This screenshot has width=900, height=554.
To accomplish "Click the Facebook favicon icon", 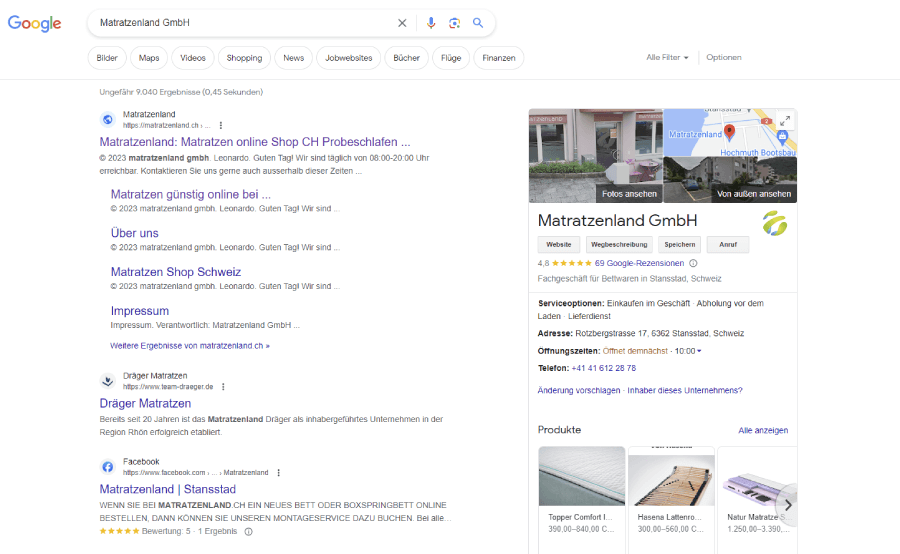I will [108, 467].
